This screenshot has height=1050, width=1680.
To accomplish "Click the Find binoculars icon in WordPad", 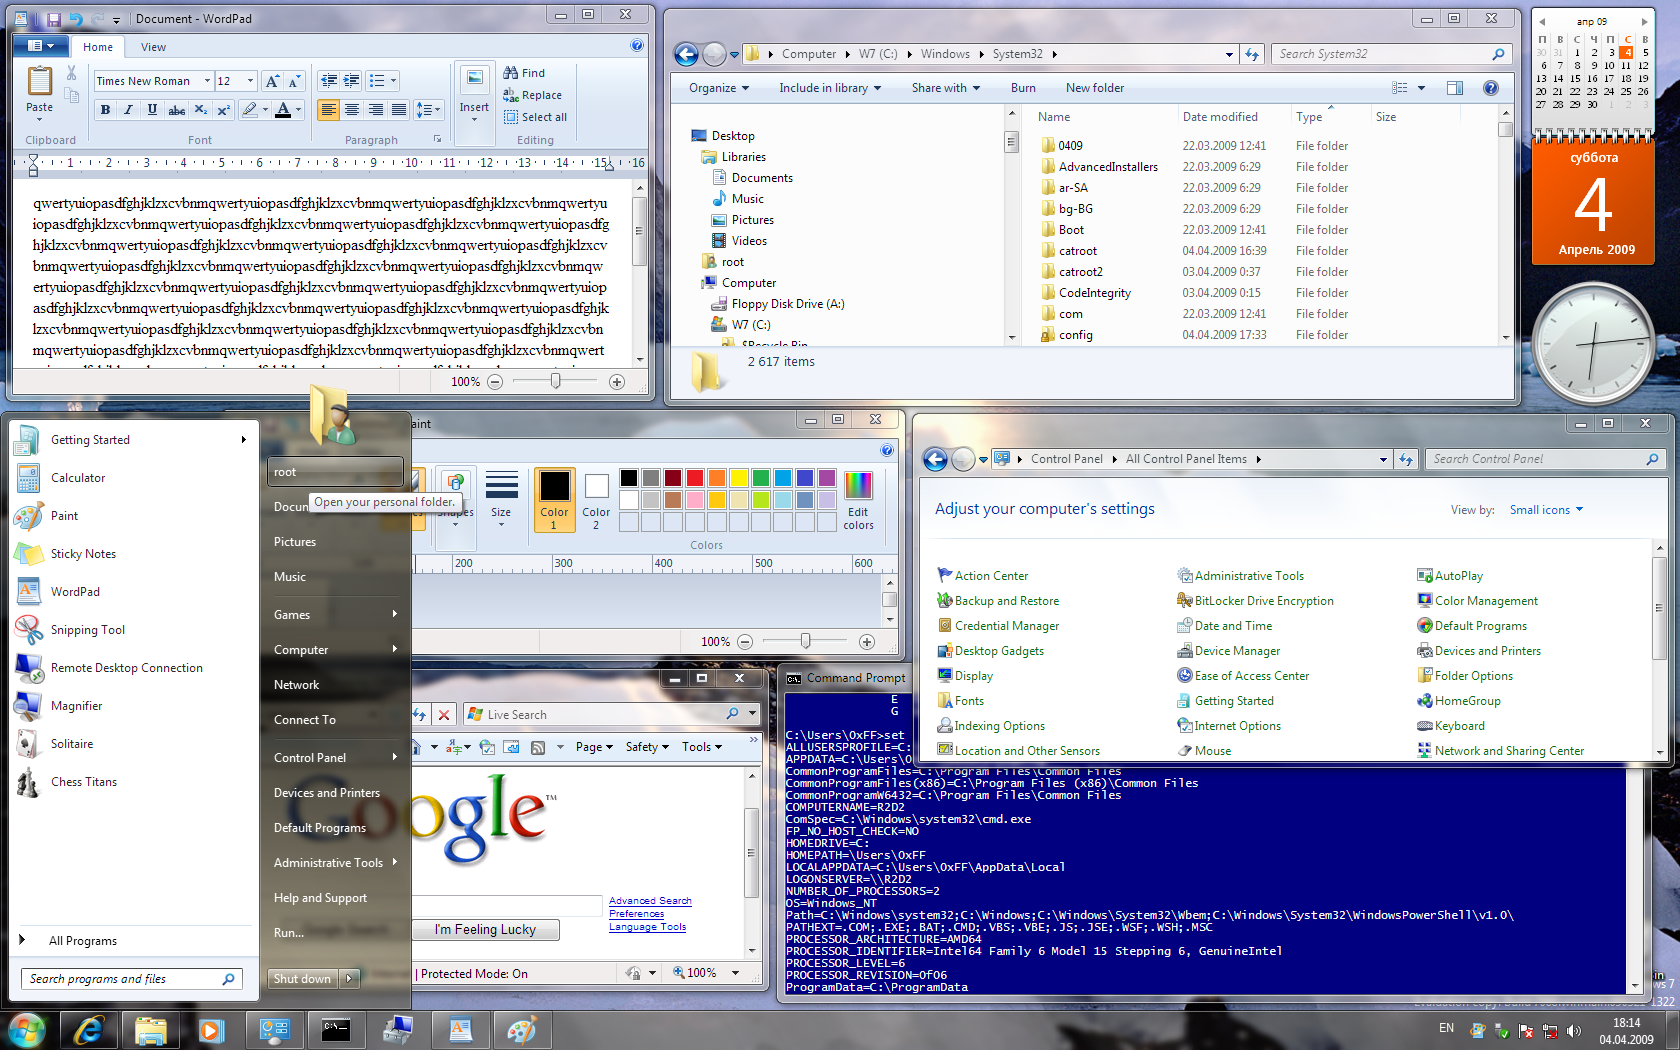I will pos(511,73).
